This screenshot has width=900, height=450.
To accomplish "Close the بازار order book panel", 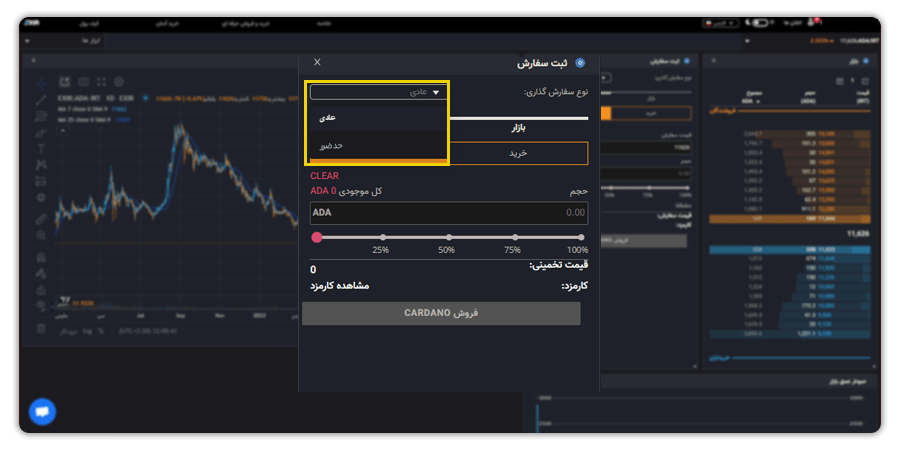I will (713, 60).
